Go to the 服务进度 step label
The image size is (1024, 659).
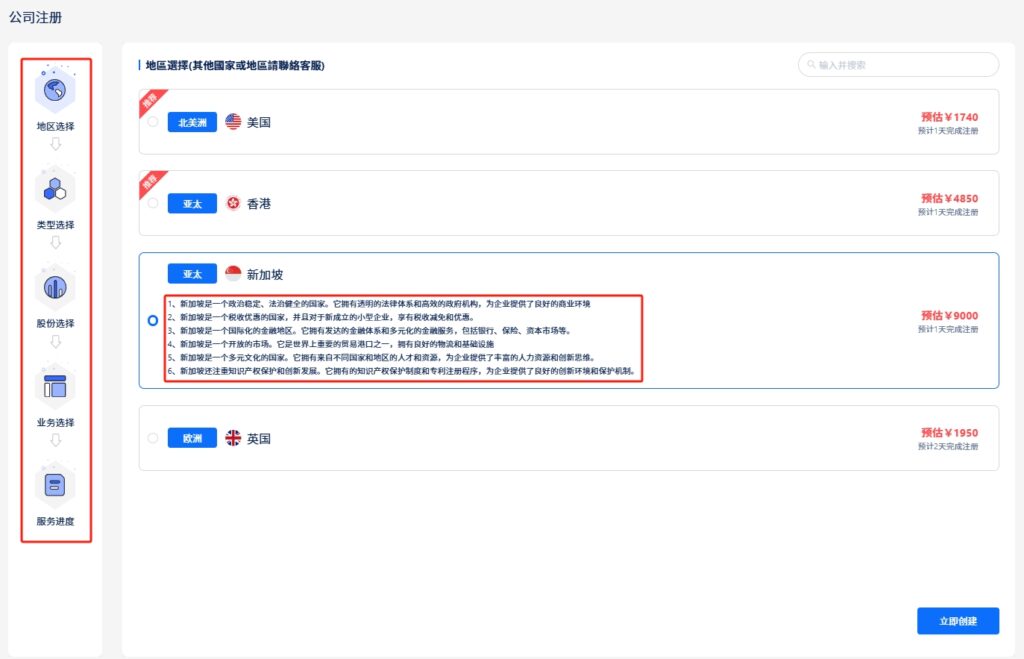[x=56, y=521]
